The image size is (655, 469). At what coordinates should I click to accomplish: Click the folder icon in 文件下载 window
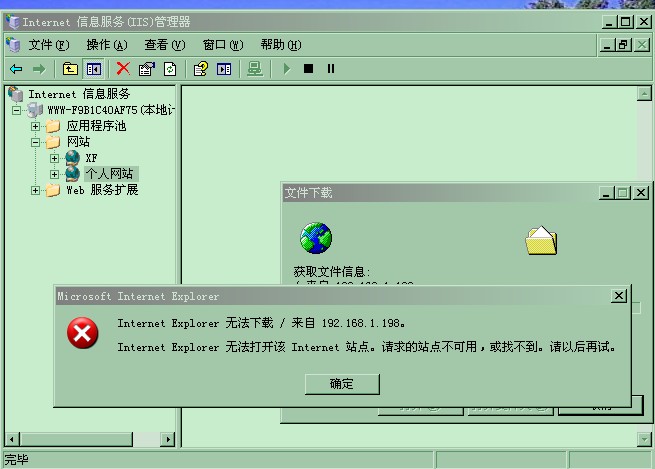click(541, 241)
